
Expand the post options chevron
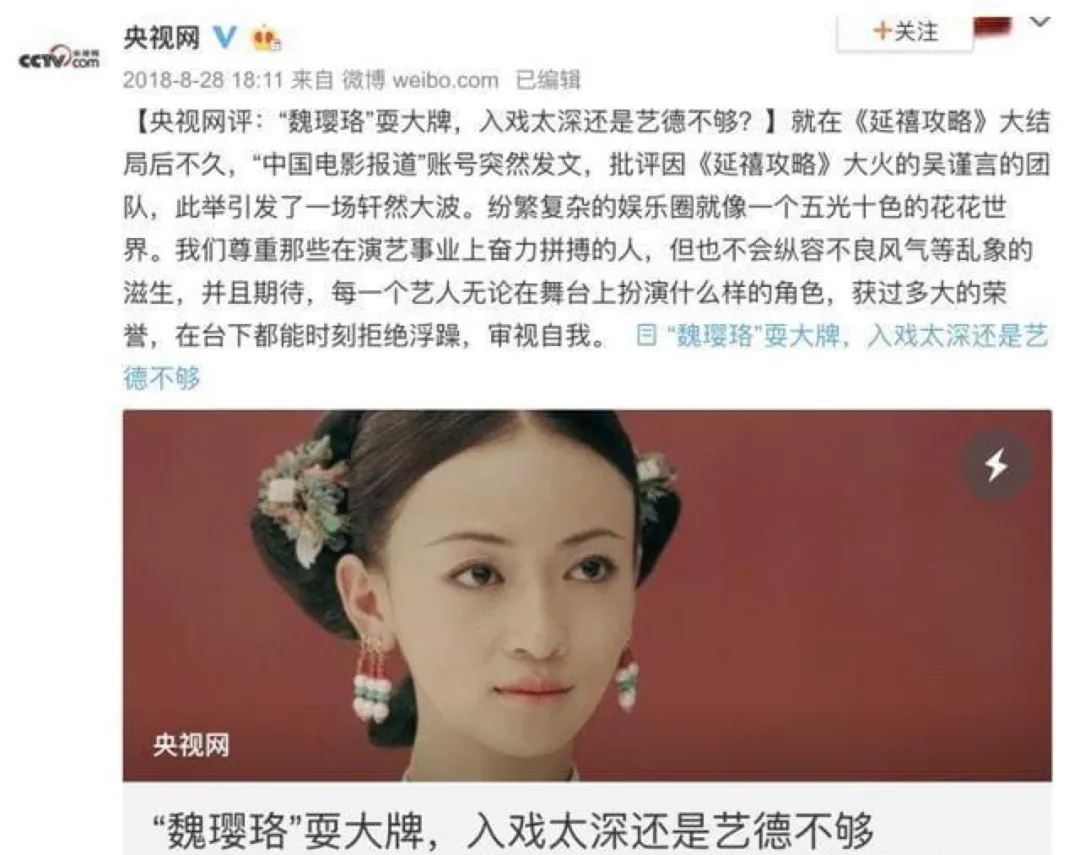pyautogui.click(x=1039, y=22)
